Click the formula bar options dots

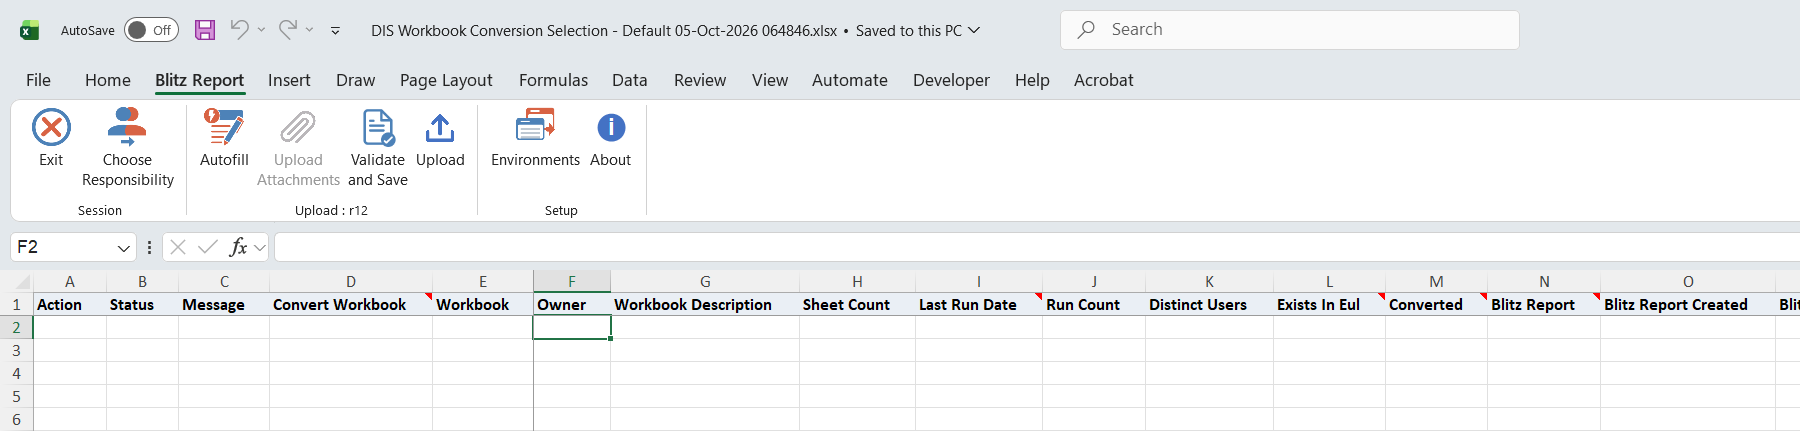[x=149, y=247]
